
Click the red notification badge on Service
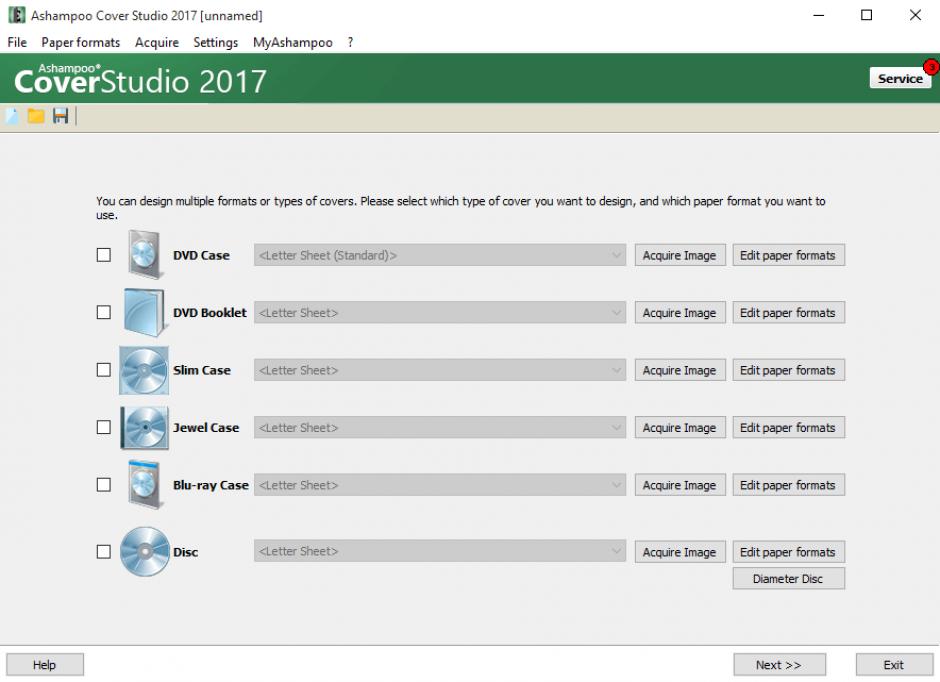click(931, 67)
